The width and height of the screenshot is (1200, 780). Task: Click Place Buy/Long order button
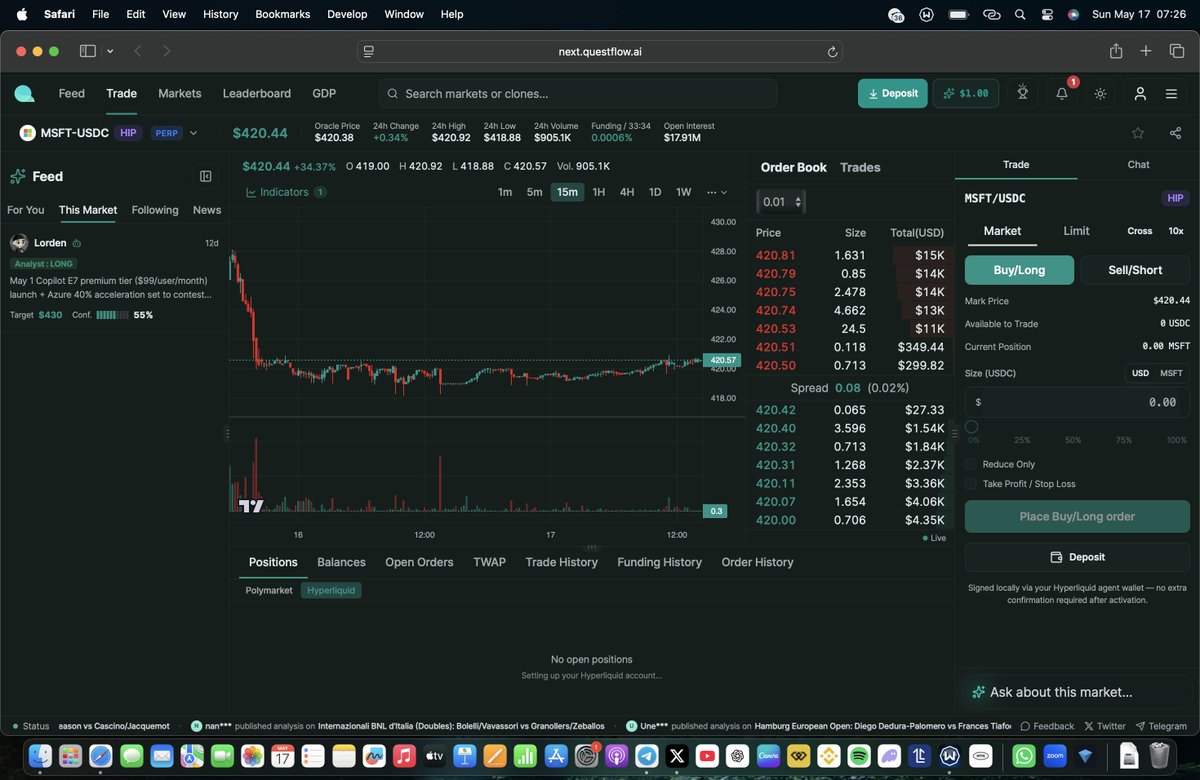[x=1077, y=516]
